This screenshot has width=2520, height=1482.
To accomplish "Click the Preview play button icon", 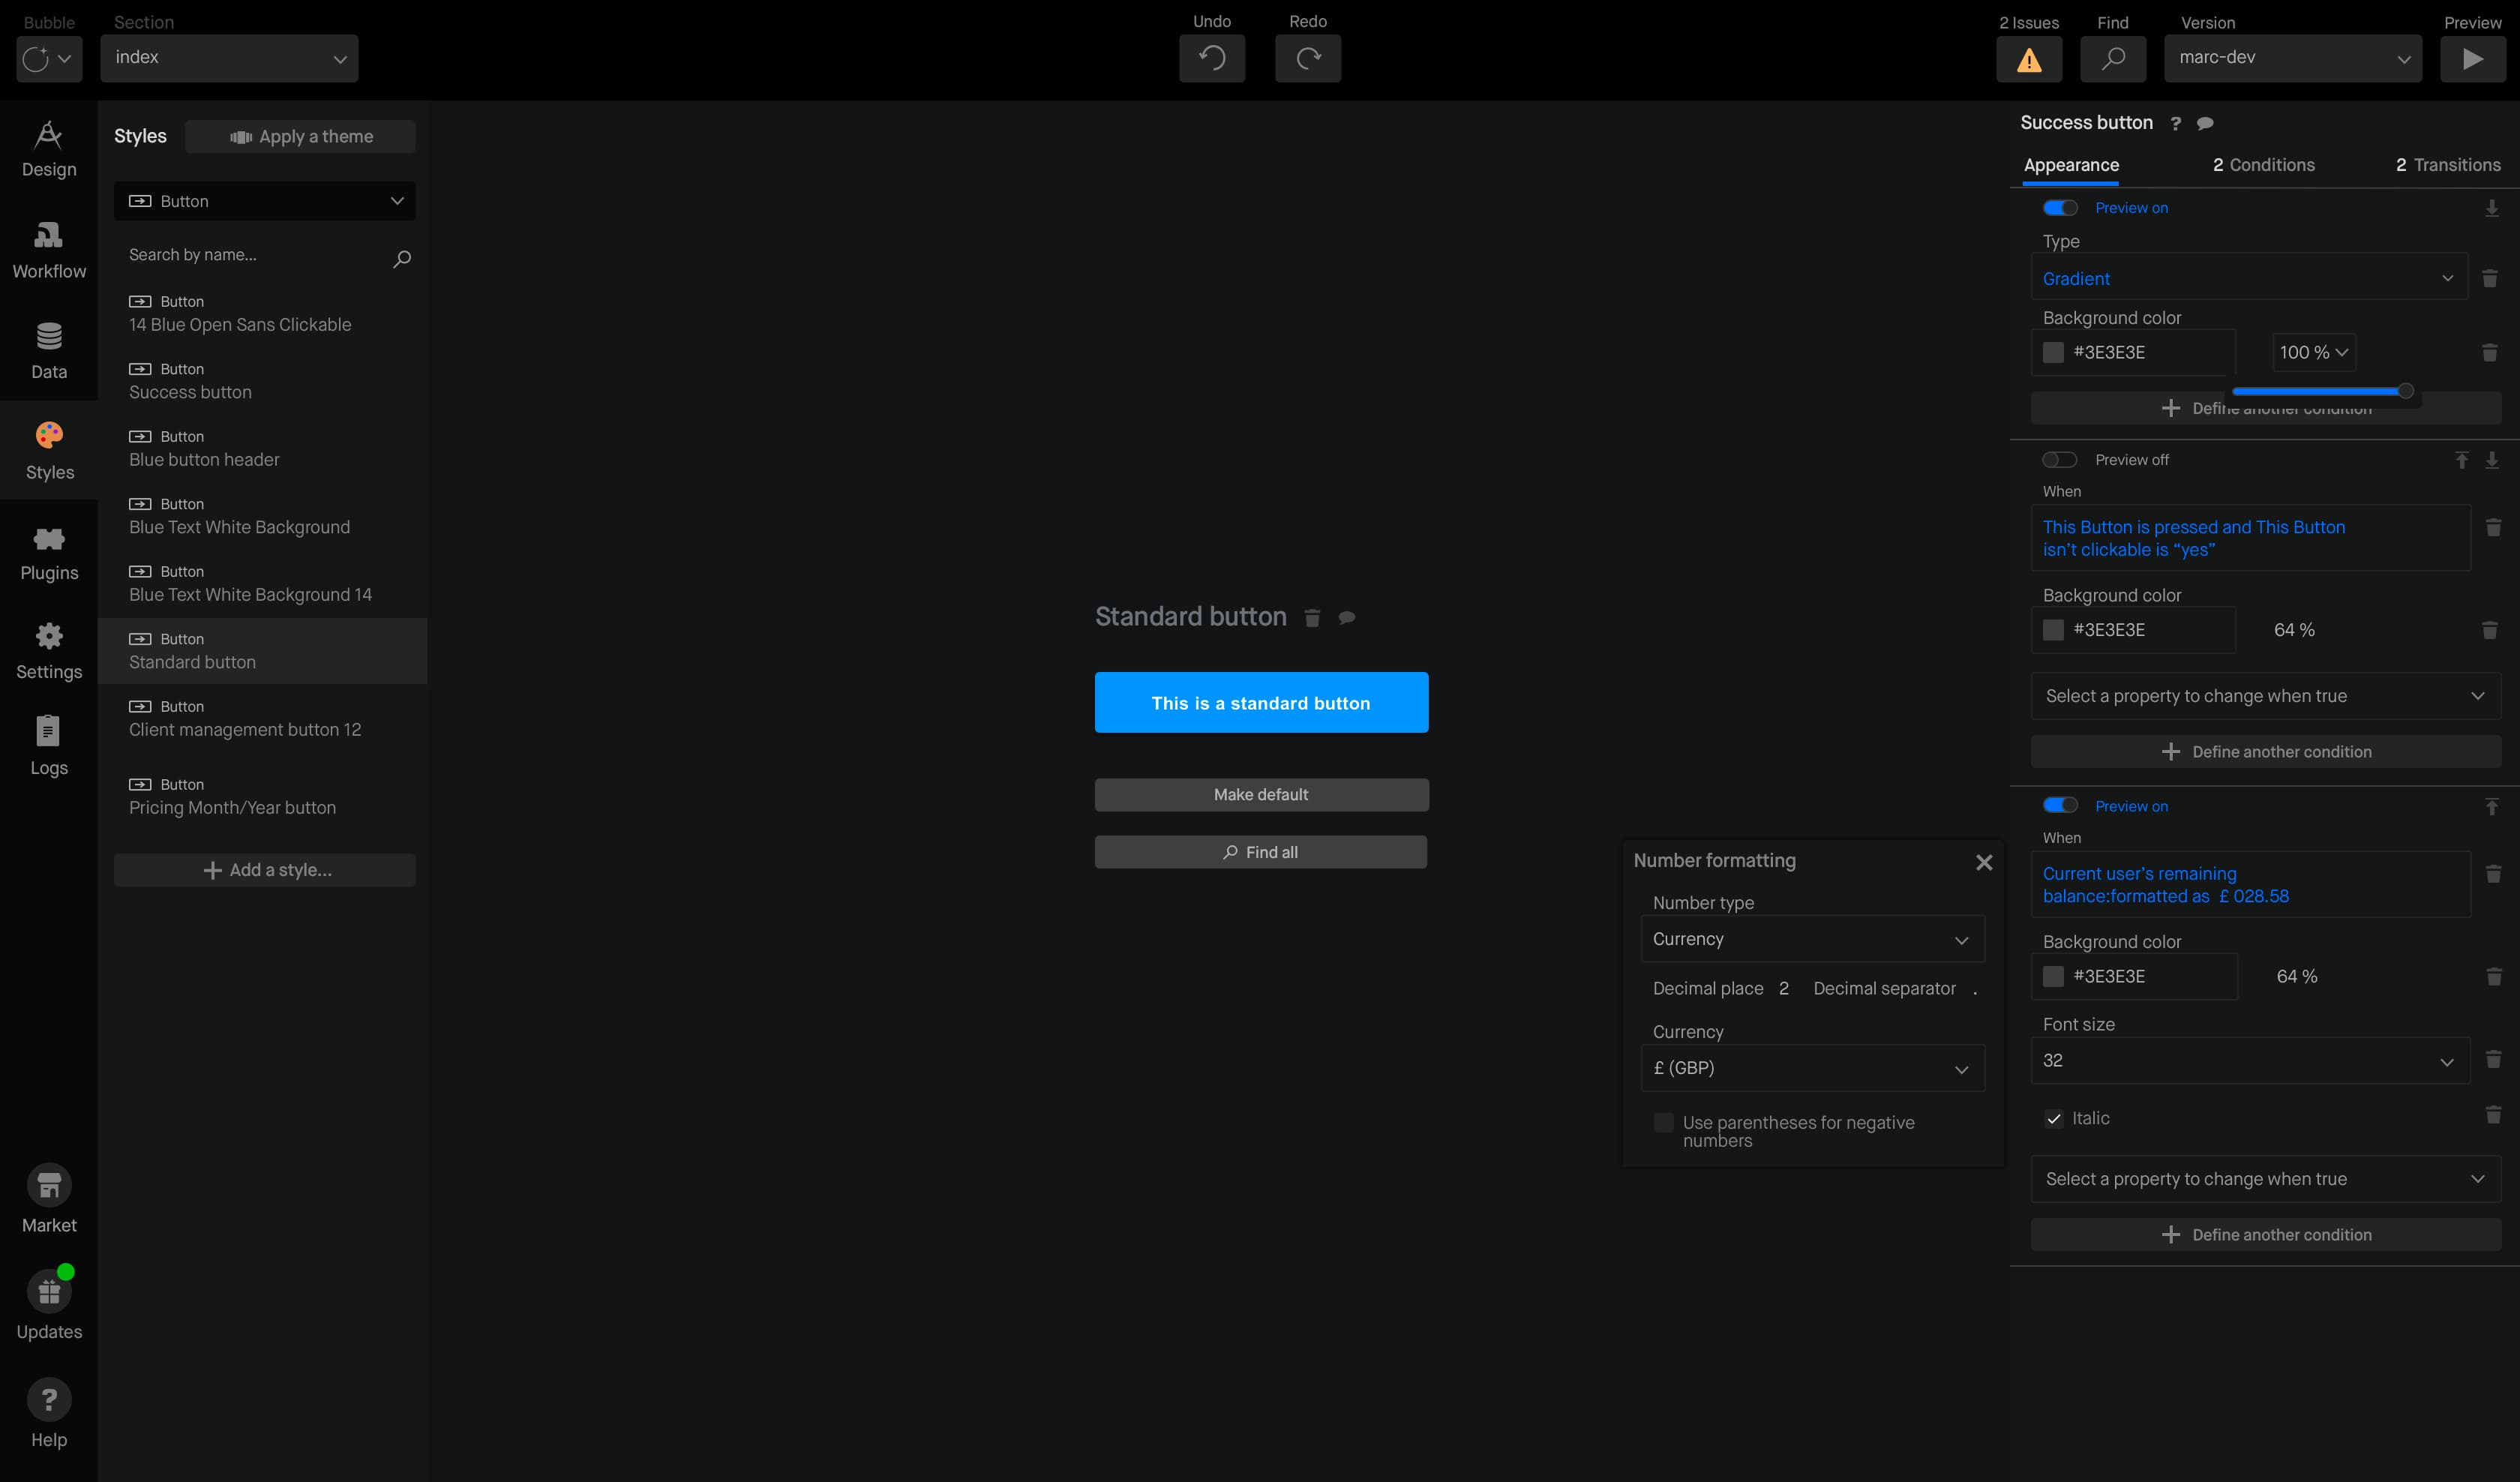I will click(2473, 56).
